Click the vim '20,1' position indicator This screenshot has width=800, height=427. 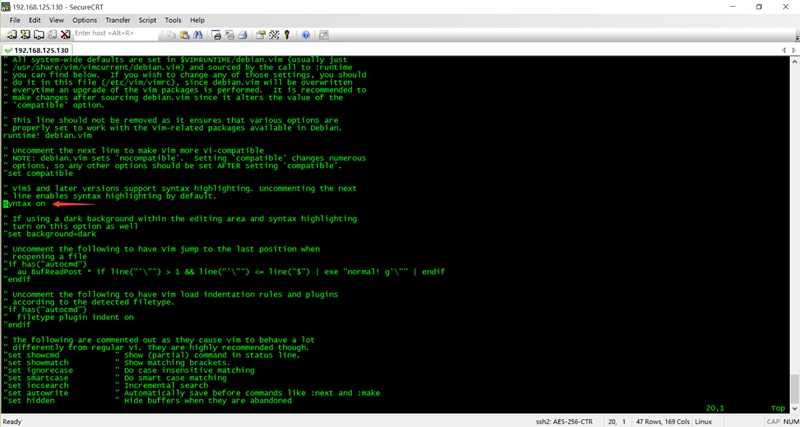pos(715,408)
